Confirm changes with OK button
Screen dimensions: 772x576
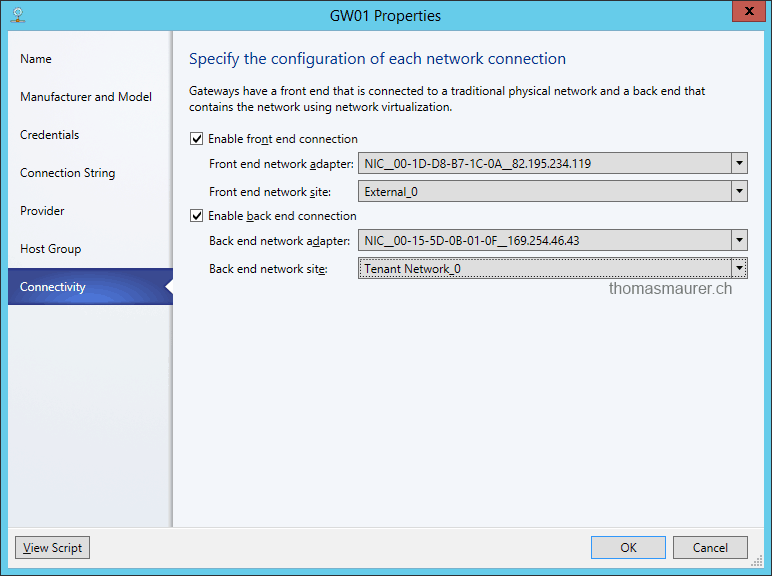[x=628, y=548]
